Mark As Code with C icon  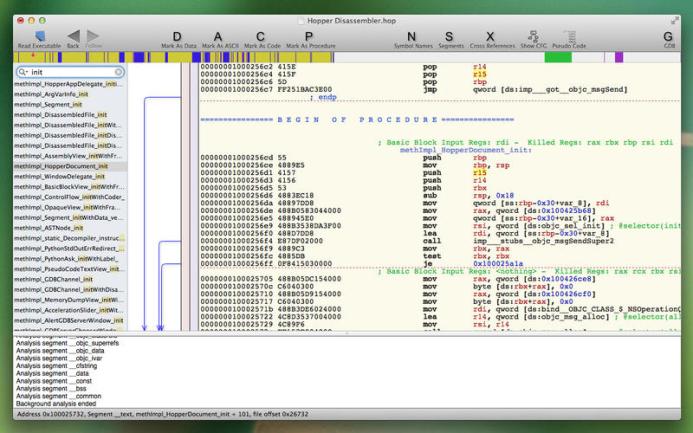tap(260, 37)
